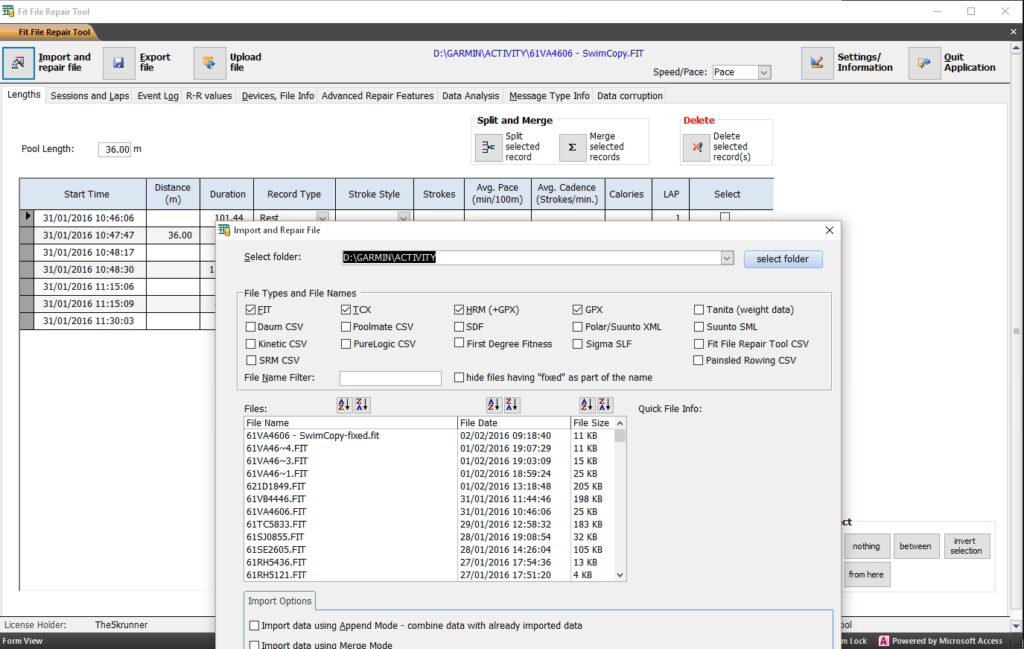Image resolution: width=1024 pixels, height=649 pixels.
Task: Enable the Poolmate CSV checkbox
Action: coord(346,327)
